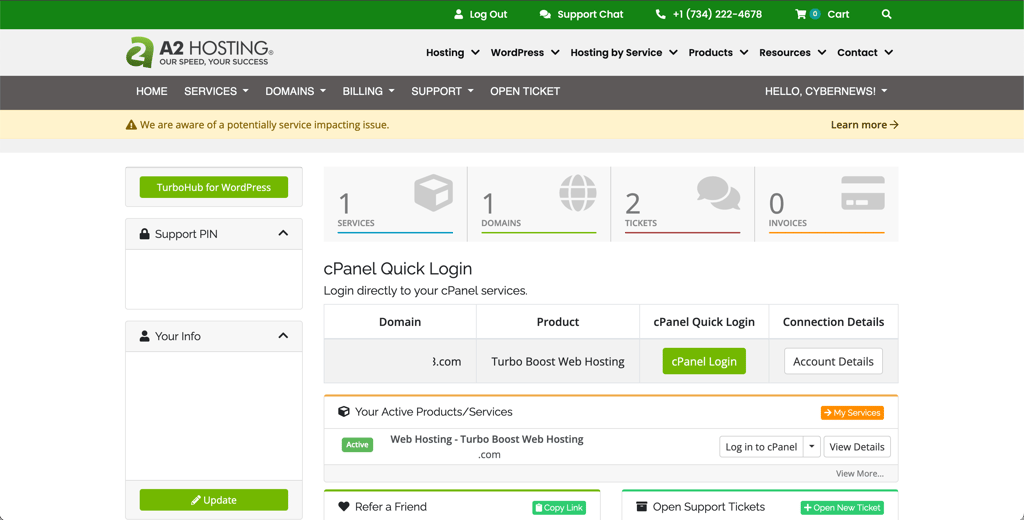This screenshot has height=520, width=1024.
Task: Click the Refer a Friend heart icon
Action: [x=344, y=506]
